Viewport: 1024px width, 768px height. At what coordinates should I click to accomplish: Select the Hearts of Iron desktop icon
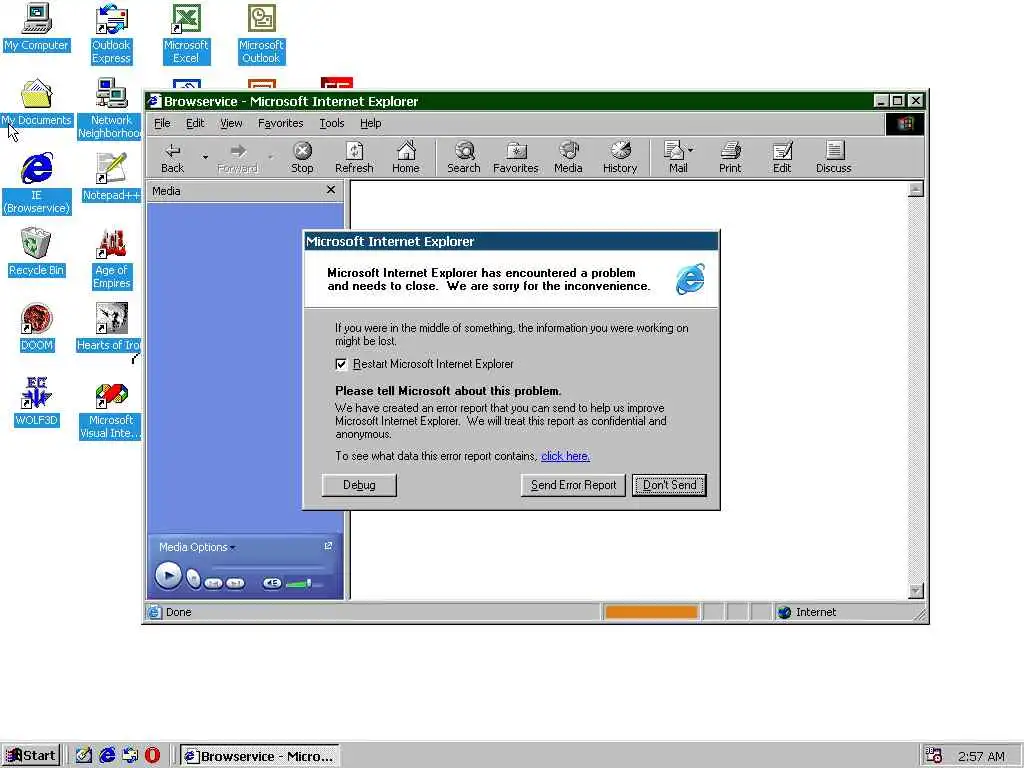(x=109, y=327)
